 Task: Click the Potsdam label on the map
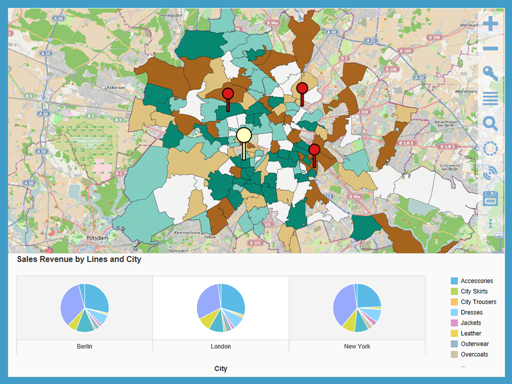point(97,238)
